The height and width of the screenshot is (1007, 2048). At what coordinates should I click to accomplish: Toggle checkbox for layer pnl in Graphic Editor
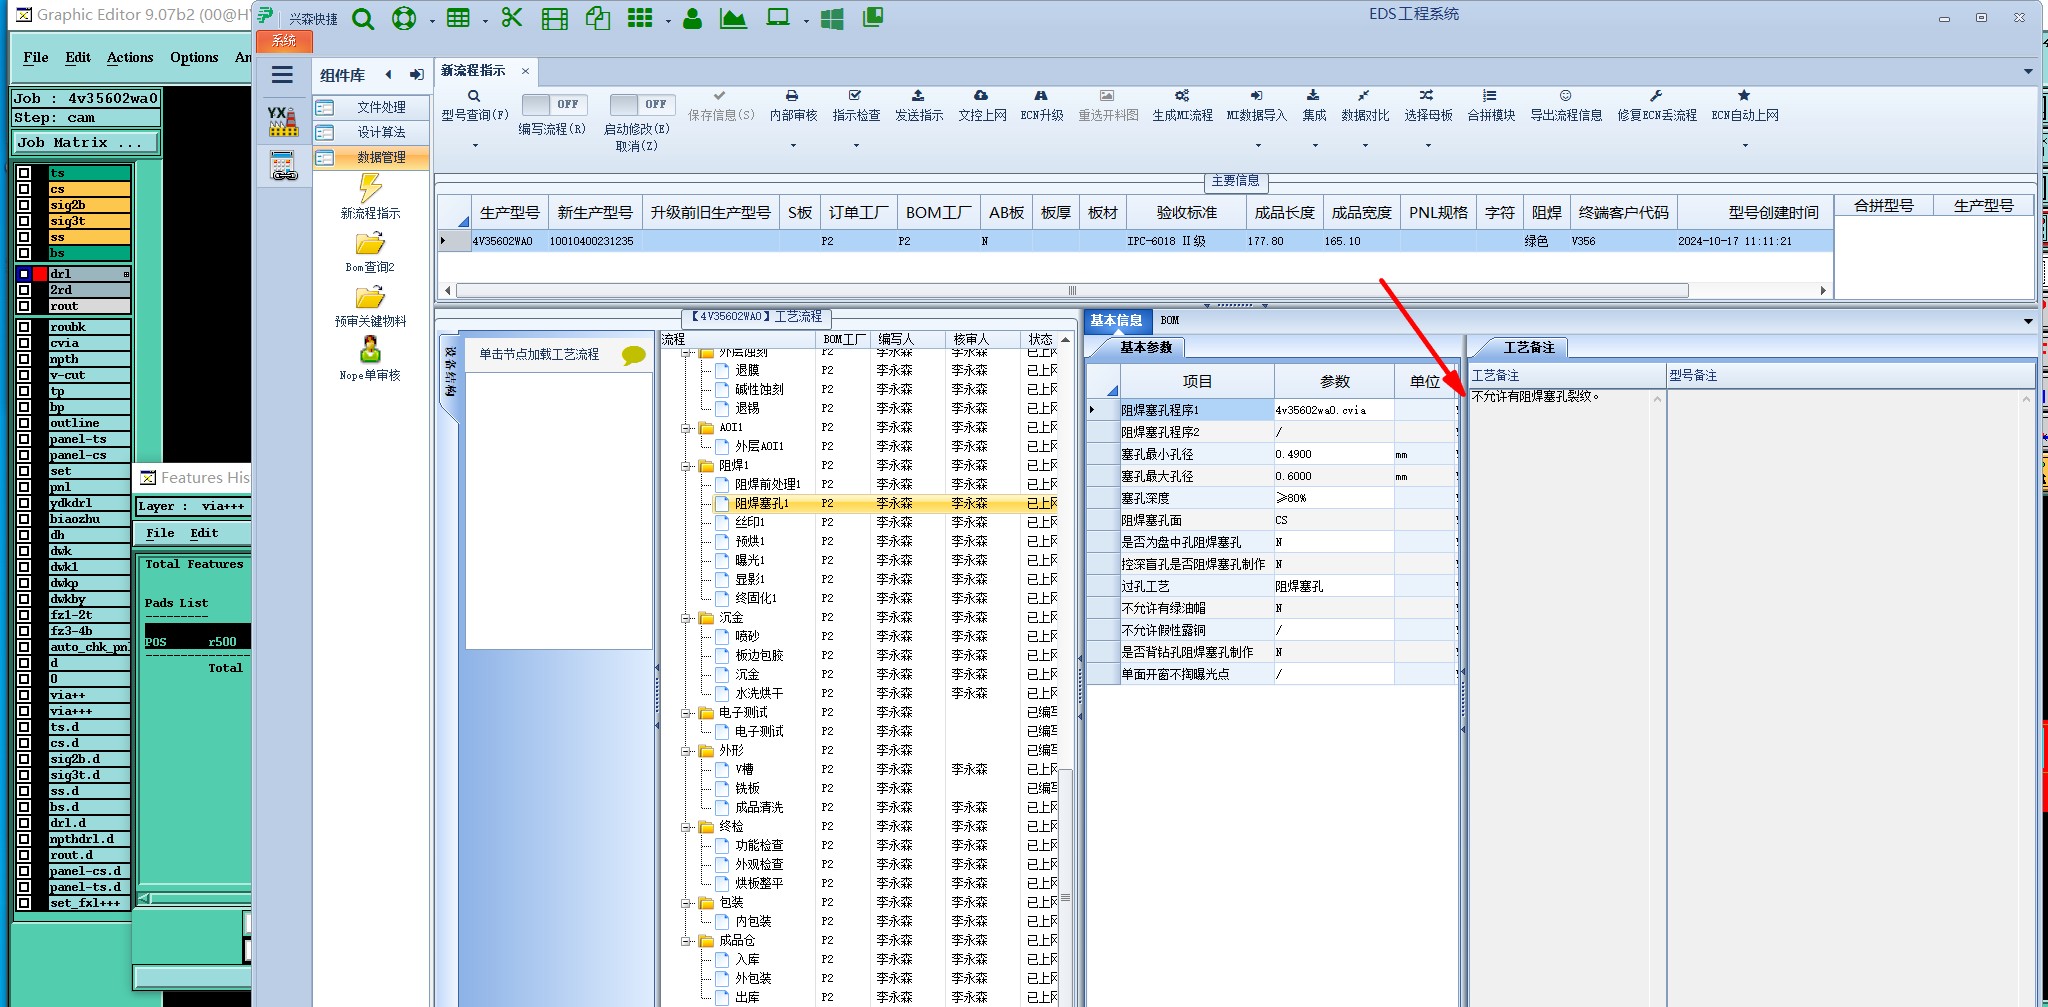[24, 487]
